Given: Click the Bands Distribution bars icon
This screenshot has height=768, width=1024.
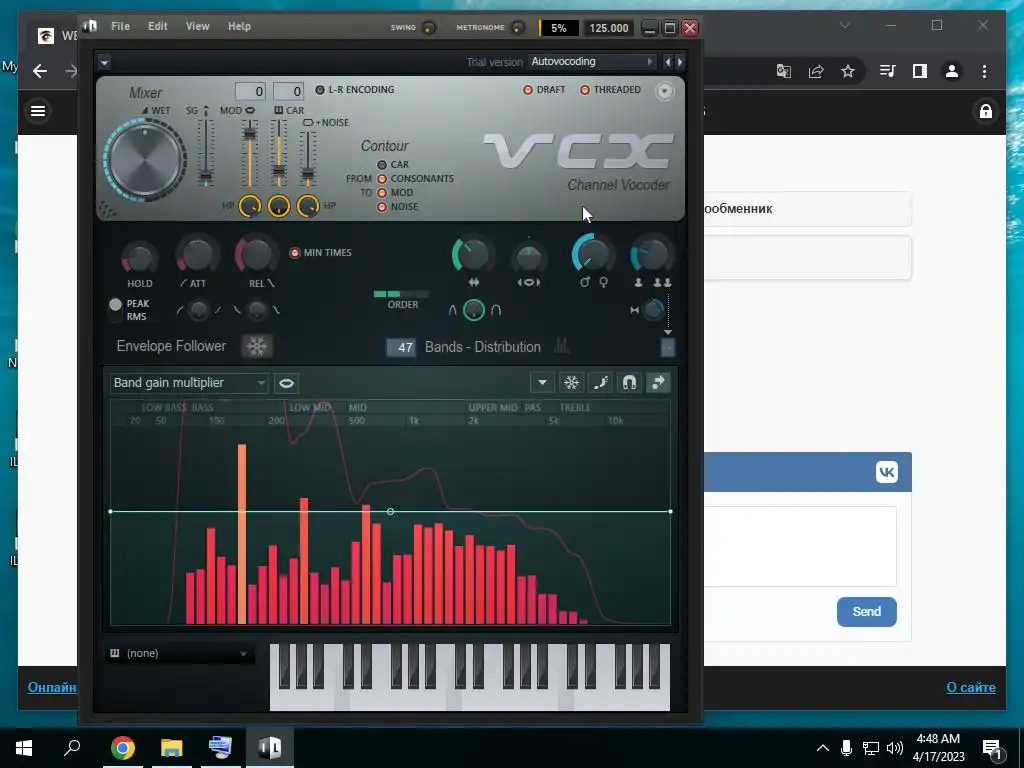Looking at the screenshot, I should tap(562, 346).
